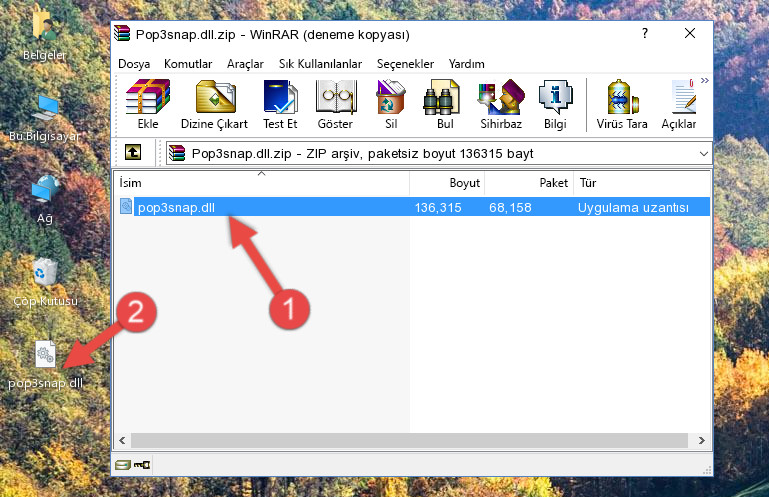Run Test Et on the archive
This screenshot has width=769, height=497.
tap(280, 105)
